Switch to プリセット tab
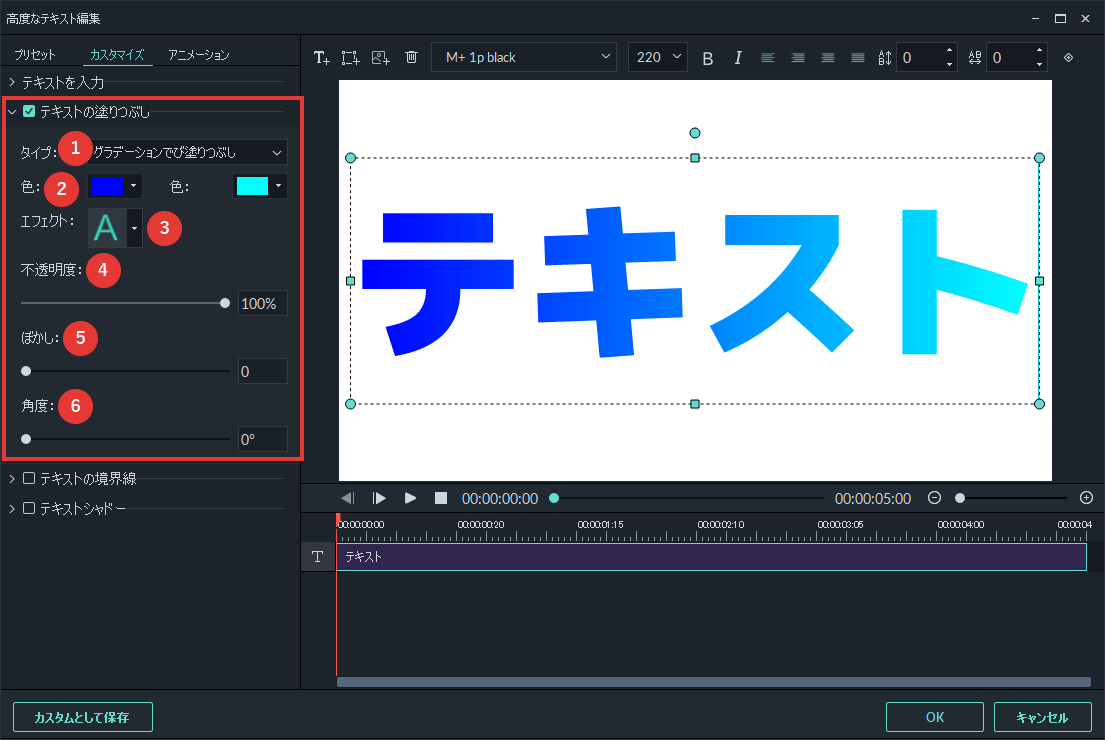The width and height of the screenshot is (1105, 740). tap(35, 55)
